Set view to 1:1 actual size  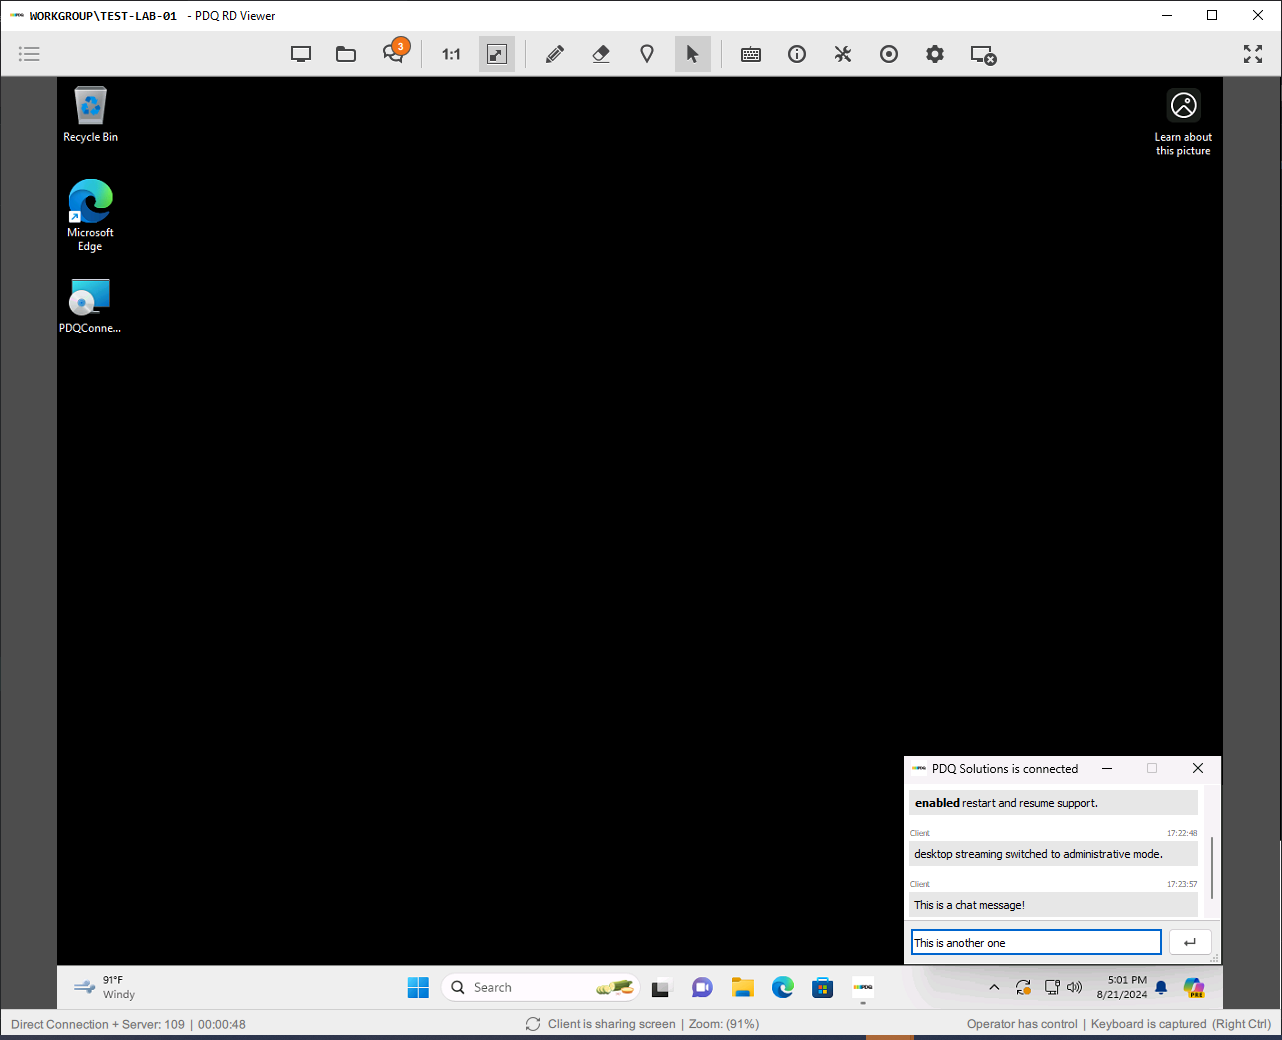coord(451,54)
